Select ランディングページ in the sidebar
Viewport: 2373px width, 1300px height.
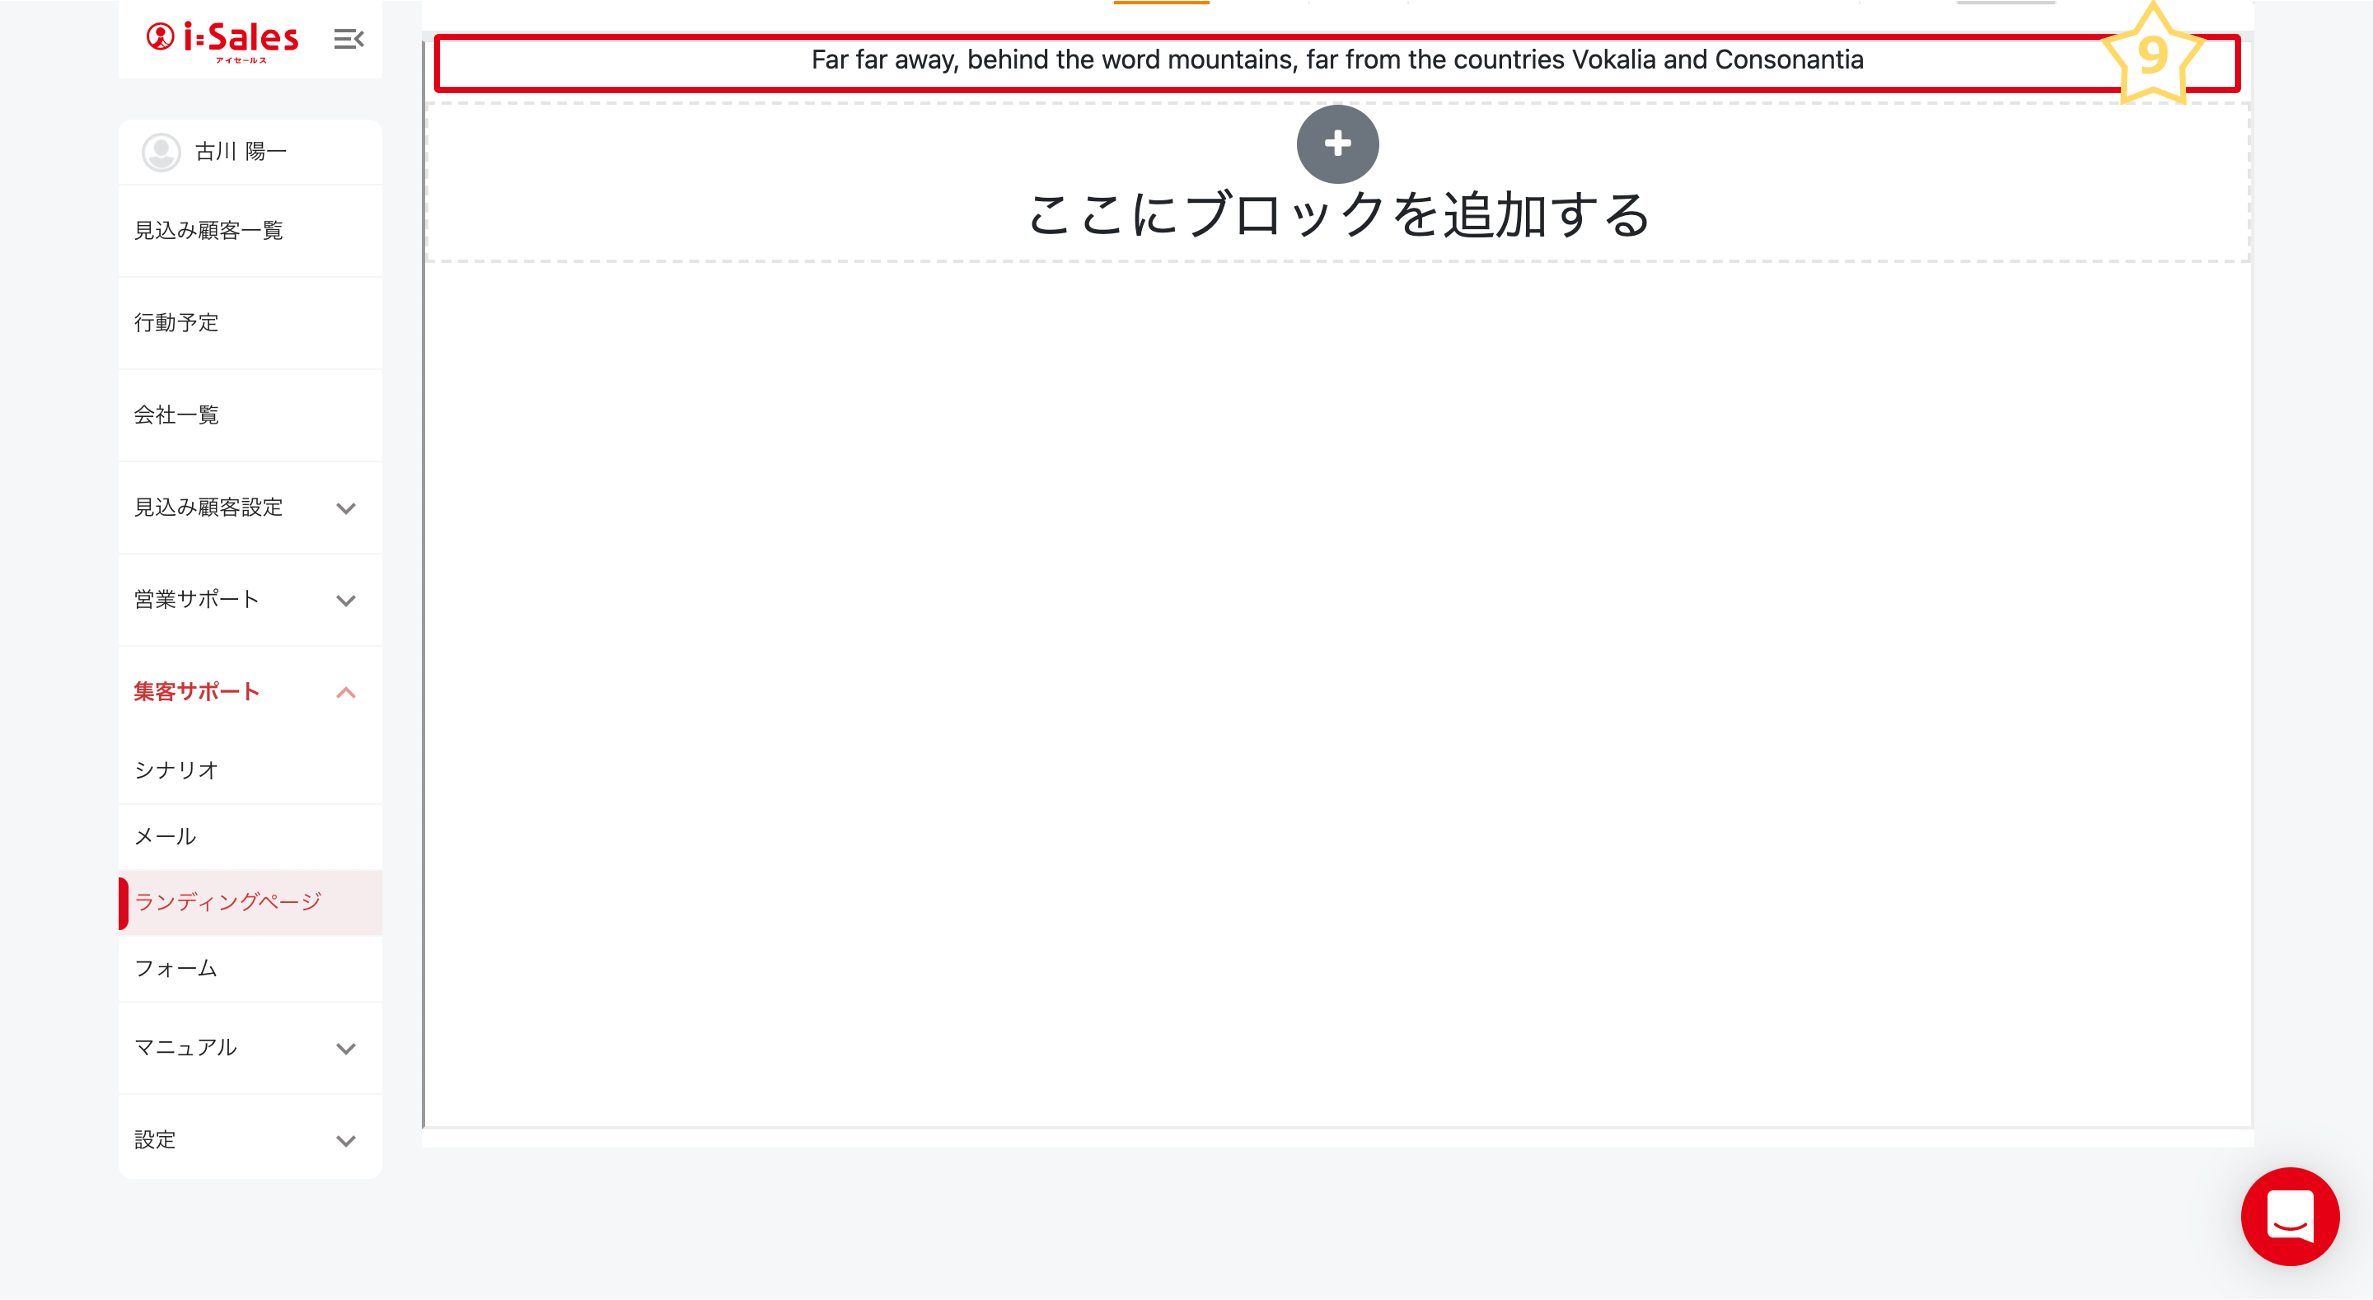click(x=228, y=902)
